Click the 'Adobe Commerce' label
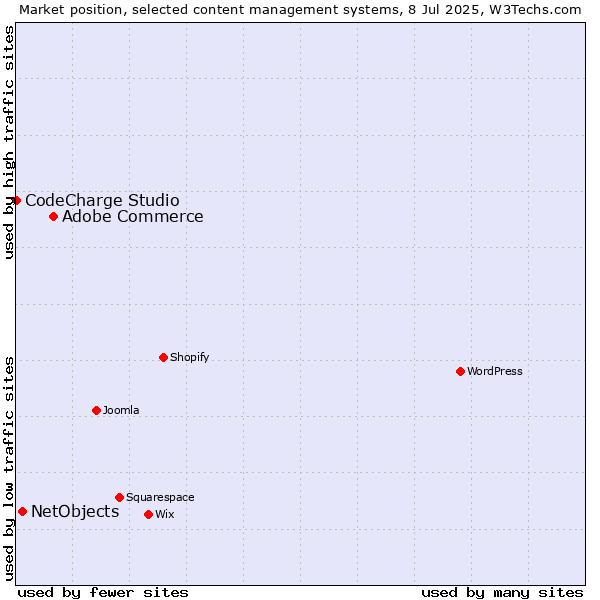 point(133,217)
